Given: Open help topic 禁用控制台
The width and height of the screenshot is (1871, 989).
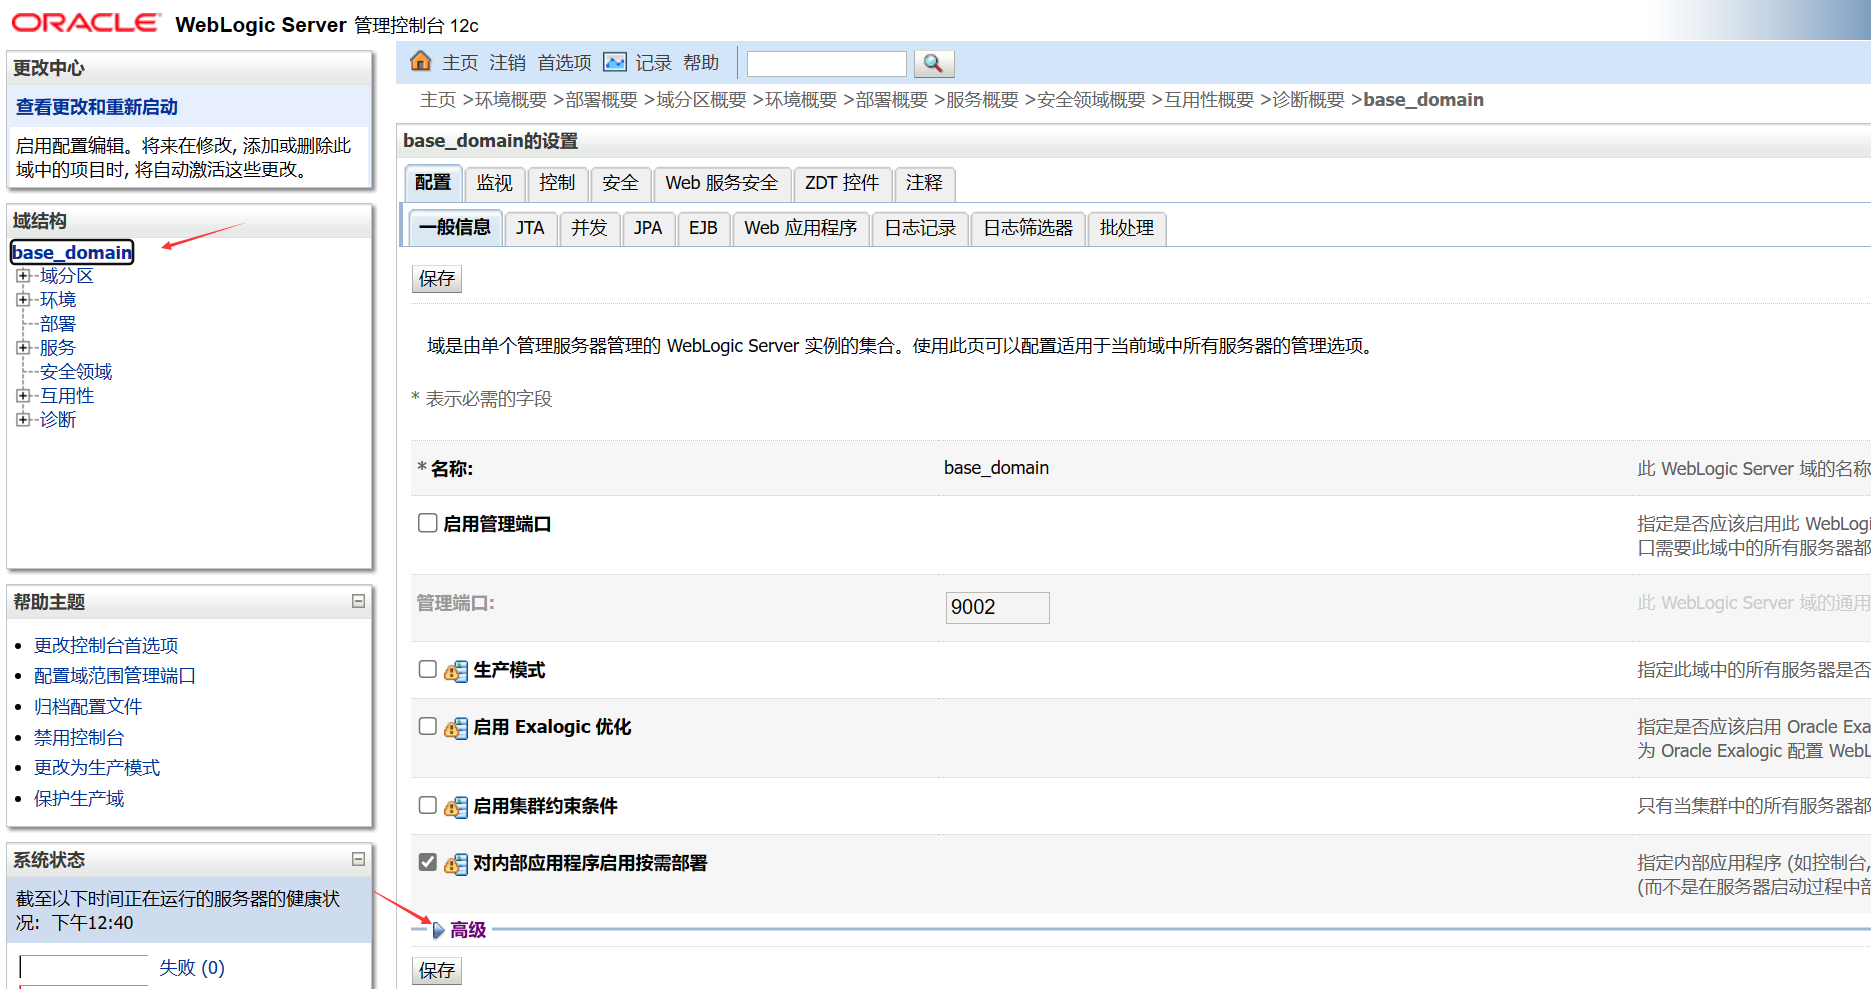Looking at the screenshot, I should coord(79,738).
